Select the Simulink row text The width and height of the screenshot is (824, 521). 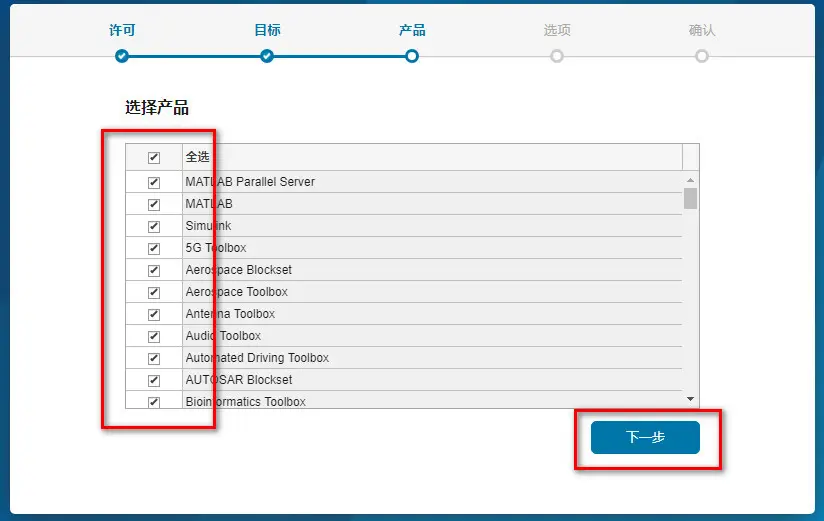pos(208,226)
